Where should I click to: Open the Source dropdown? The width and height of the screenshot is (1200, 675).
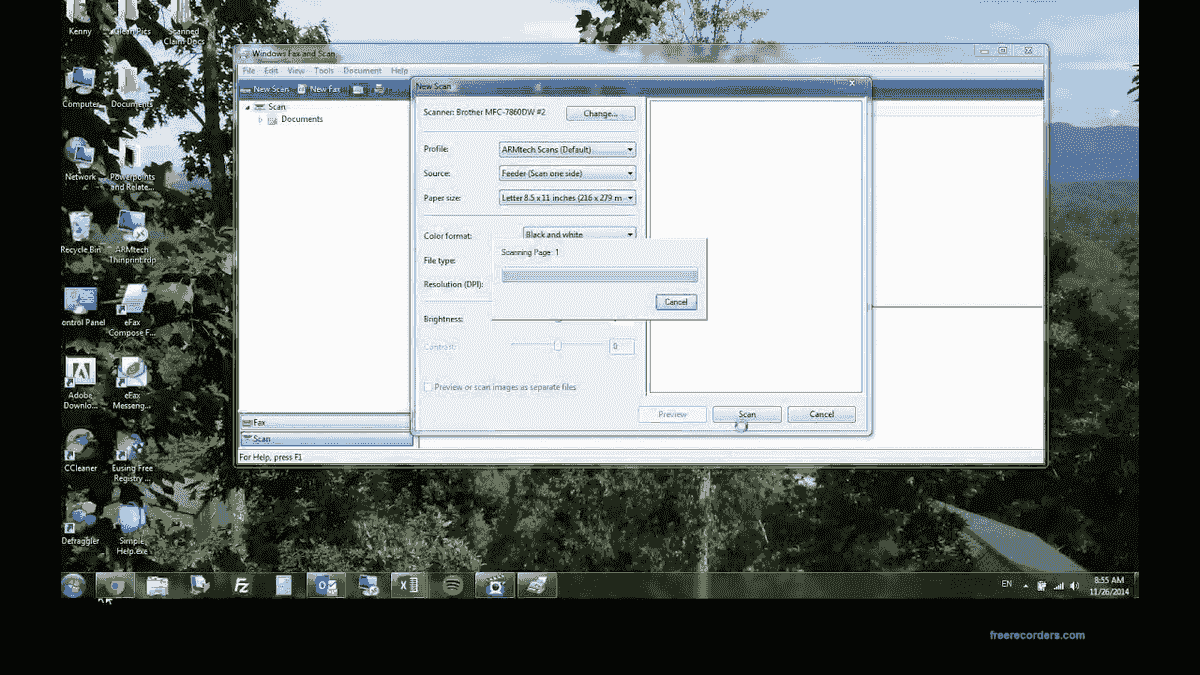click(x=567, y=173)
